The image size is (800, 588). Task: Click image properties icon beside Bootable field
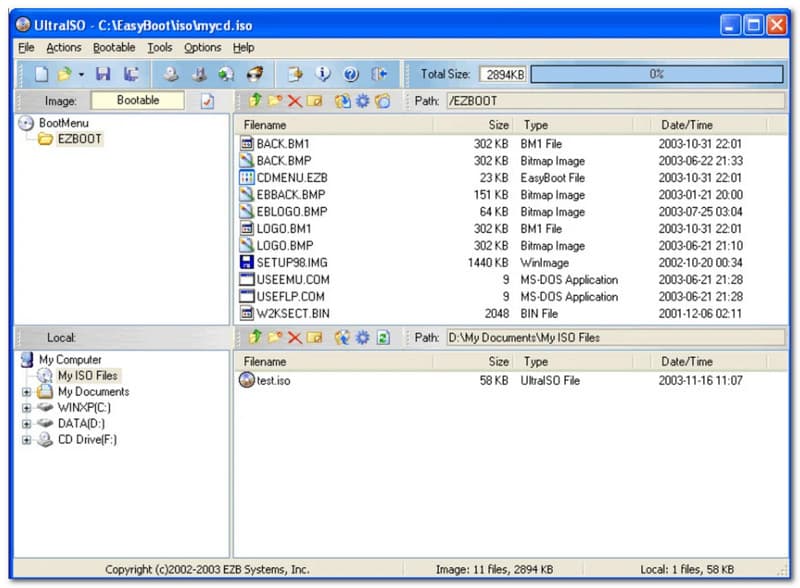click(207, 101)
